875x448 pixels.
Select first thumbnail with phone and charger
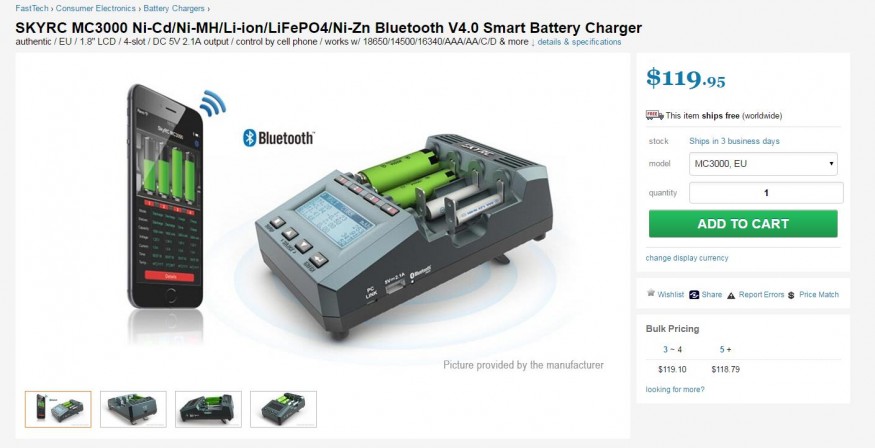click(58, 409)
